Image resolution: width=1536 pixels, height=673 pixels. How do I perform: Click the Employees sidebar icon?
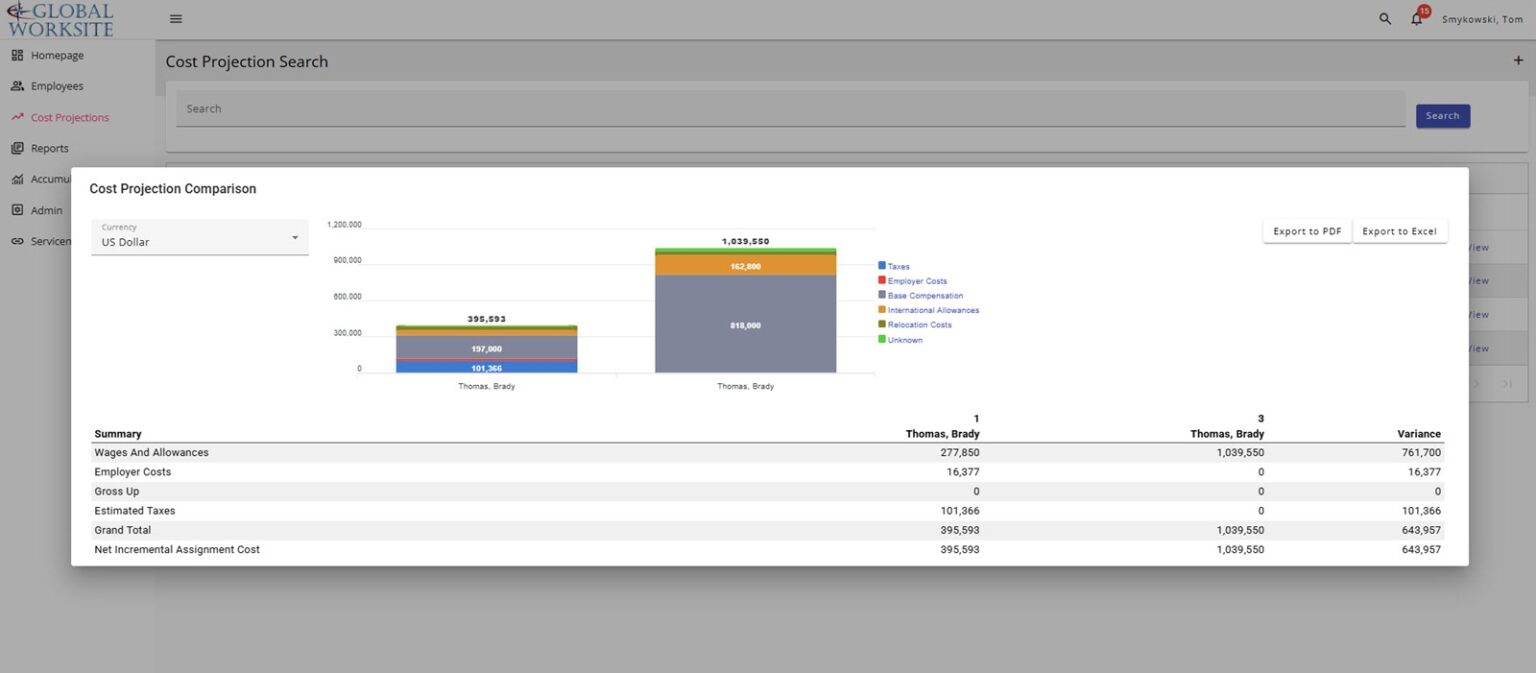17,86
